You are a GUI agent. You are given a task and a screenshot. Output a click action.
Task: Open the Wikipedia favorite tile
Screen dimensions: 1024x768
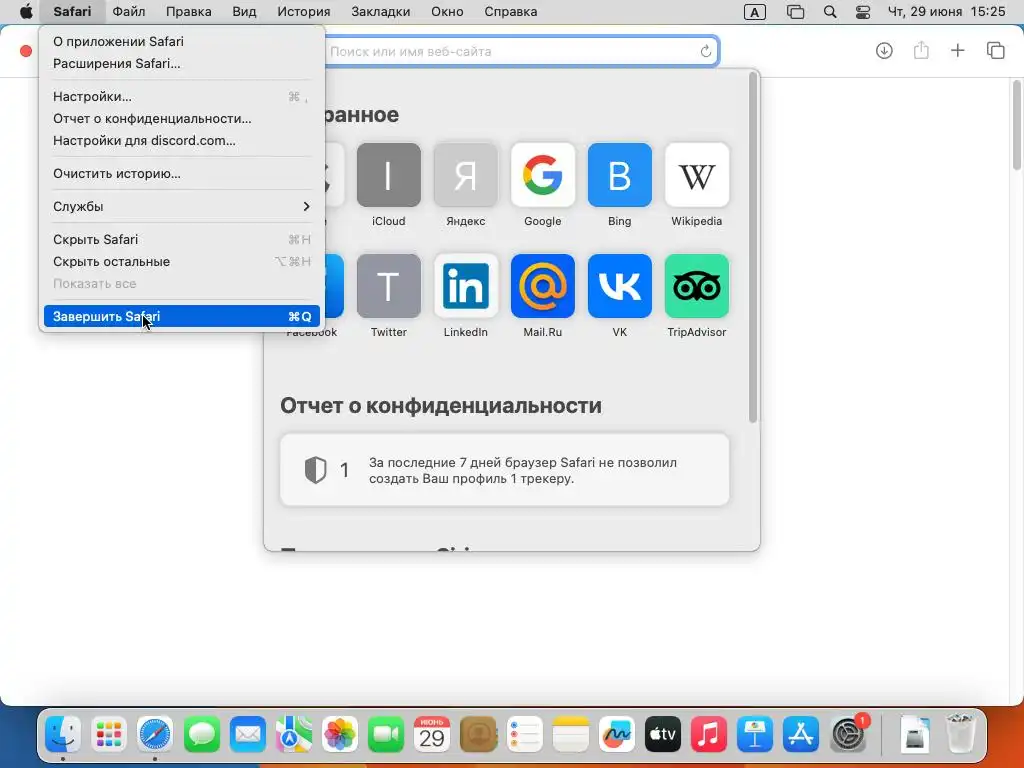(697, 175)
